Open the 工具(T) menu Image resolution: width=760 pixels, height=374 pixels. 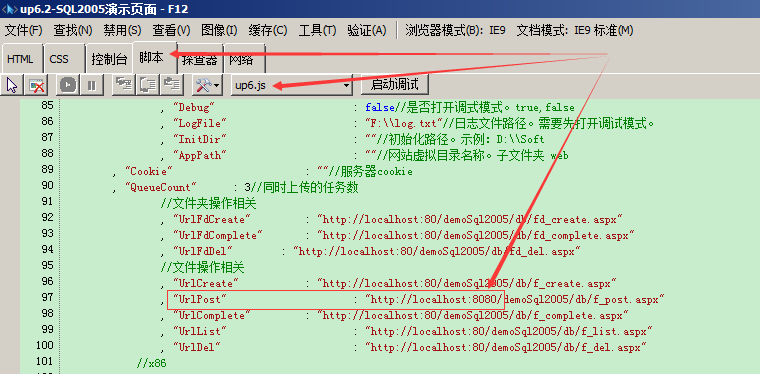click(317, 31)
